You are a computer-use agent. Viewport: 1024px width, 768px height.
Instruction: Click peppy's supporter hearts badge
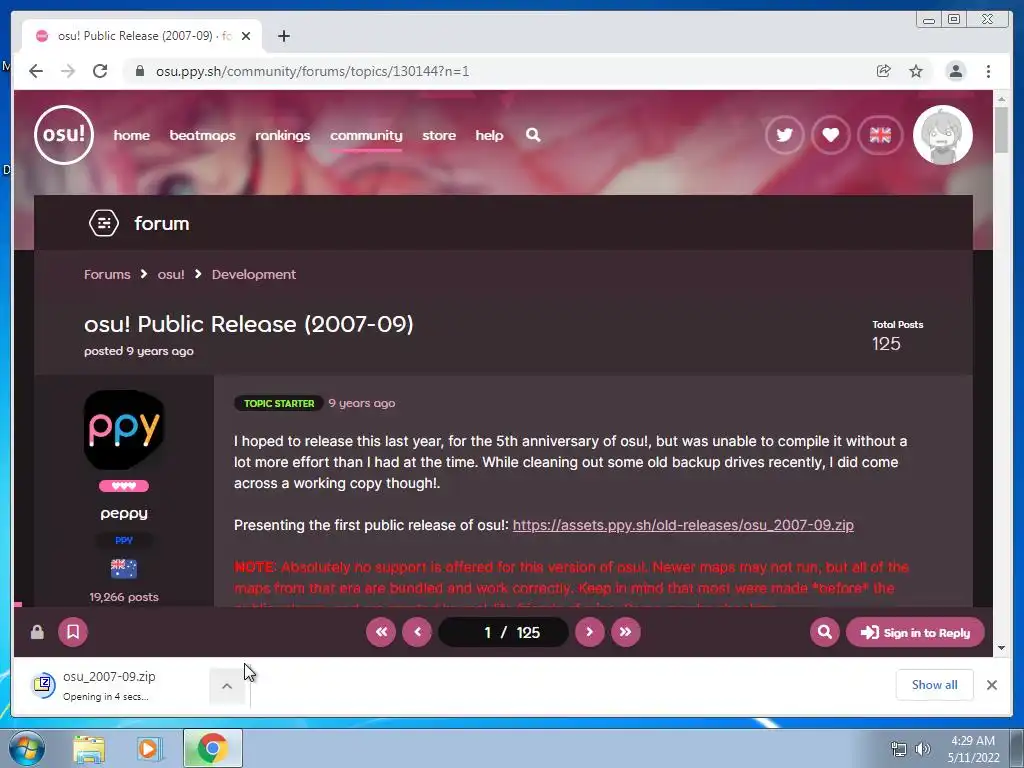click(x=124, y=486)
